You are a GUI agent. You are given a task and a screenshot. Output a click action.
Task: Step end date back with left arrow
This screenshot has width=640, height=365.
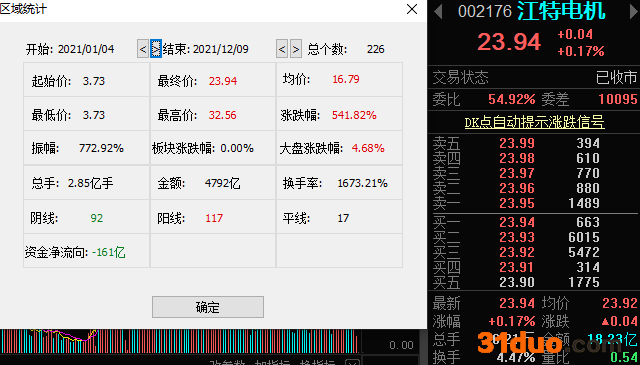282,49
